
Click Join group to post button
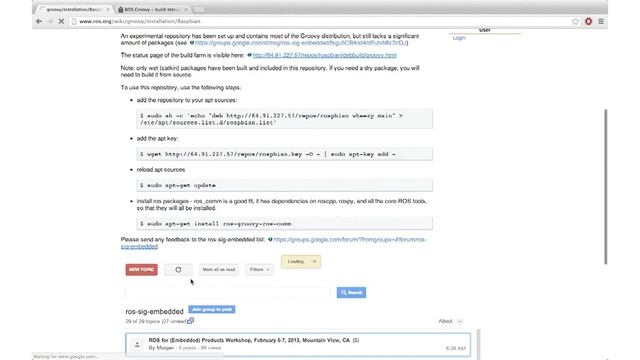click(212, 309)
